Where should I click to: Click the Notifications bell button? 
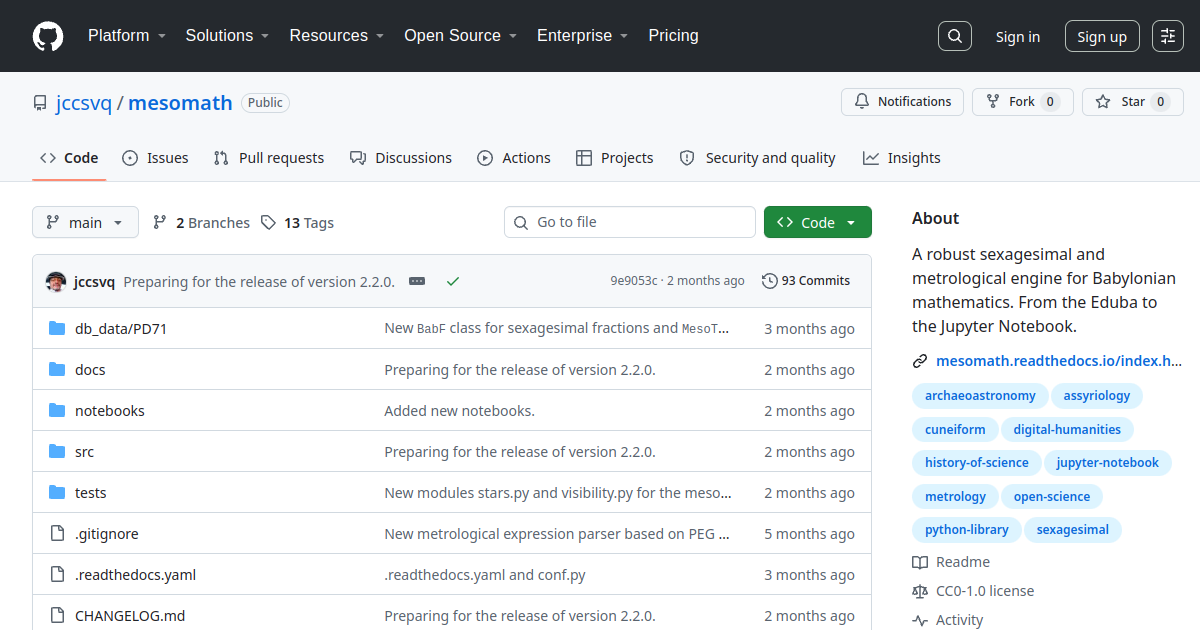(x=903, y=102)
